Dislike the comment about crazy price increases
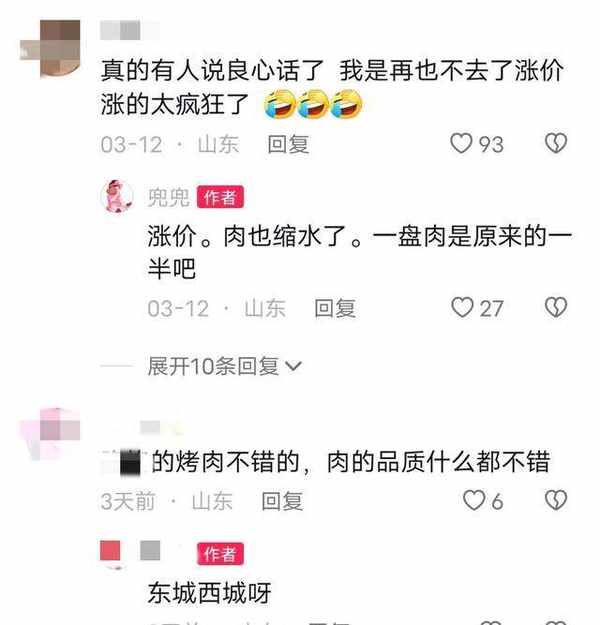Image resolution: width=600 pixels, height=625 pixels. pyautogui.click(x=556, y=143)
